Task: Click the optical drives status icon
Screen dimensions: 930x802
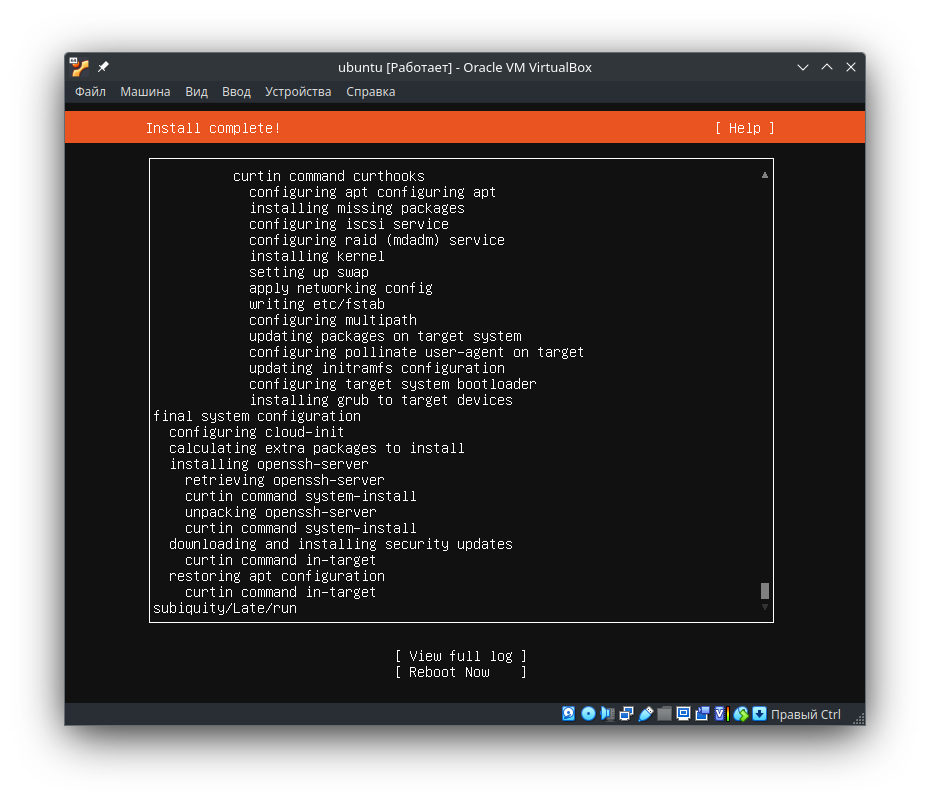Action: (588, 713)
